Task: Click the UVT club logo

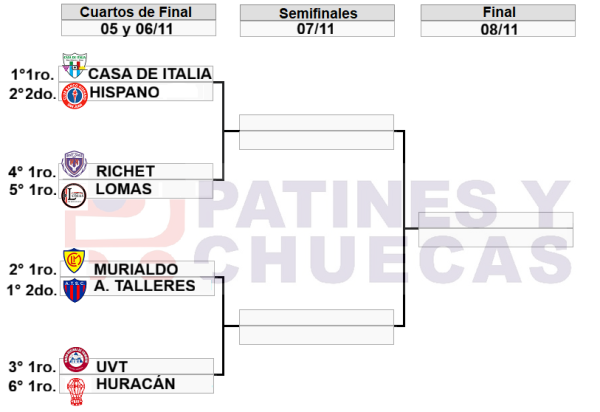Action: pos(74,360)
